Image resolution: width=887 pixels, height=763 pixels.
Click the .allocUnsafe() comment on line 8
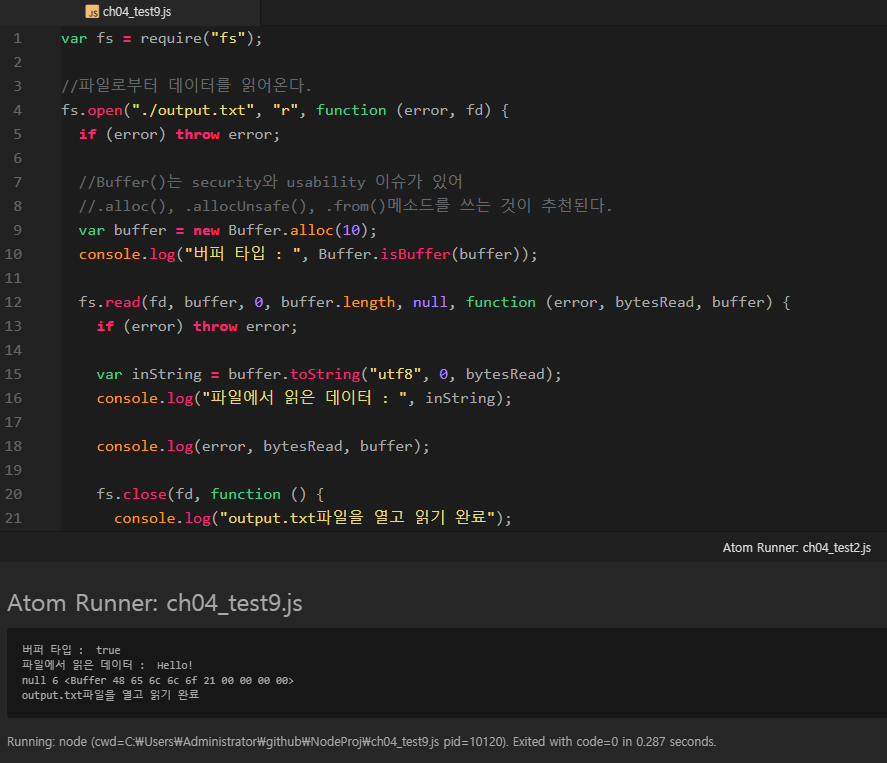(246, 206)
